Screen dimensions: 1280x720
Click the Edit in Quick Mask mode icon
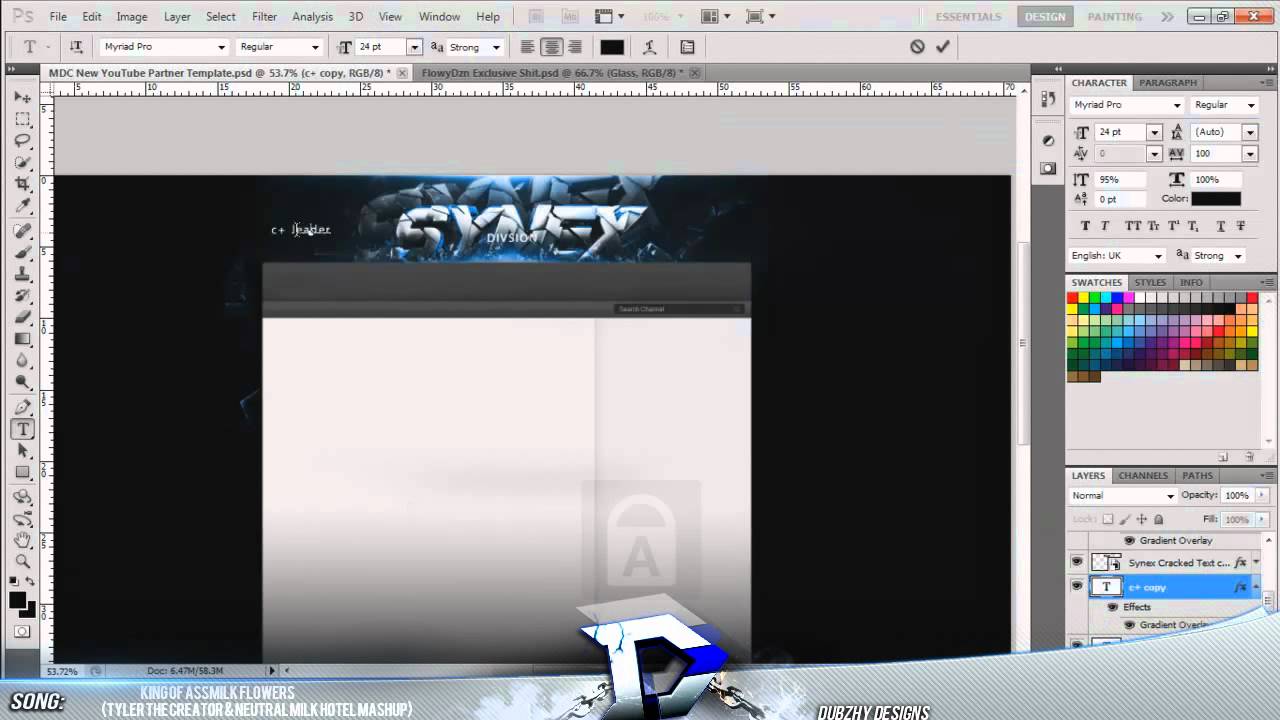coord(22,632)
